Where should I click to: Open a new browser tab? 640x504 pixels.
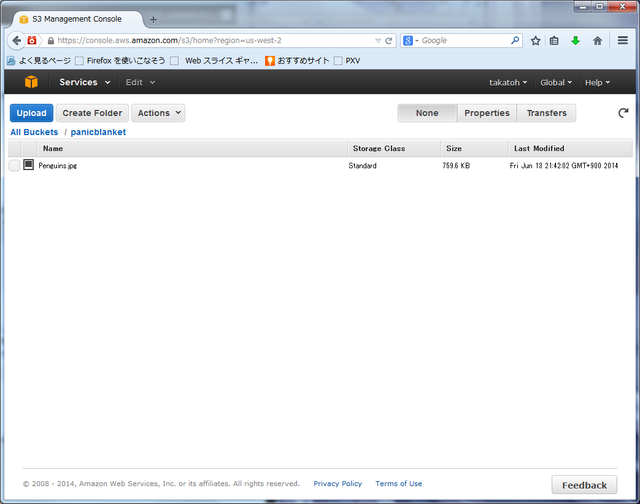[153, 19]
